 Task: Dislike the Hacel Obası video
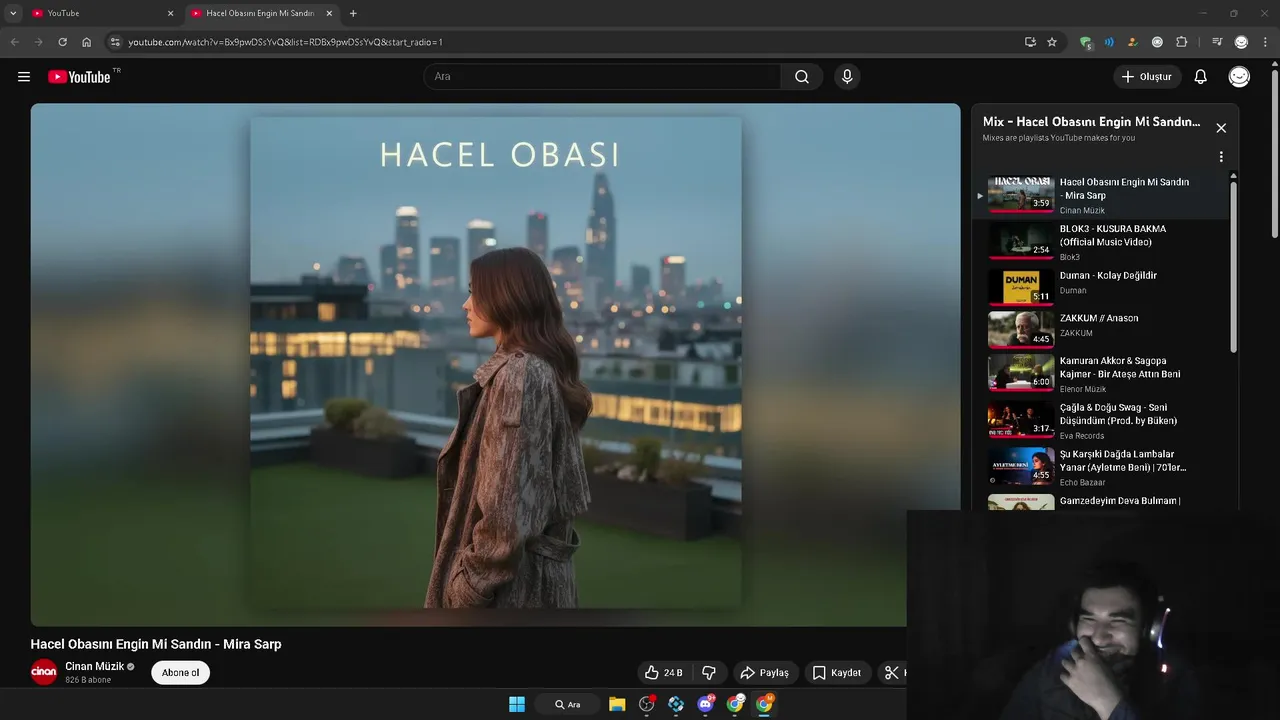point(709,673)
